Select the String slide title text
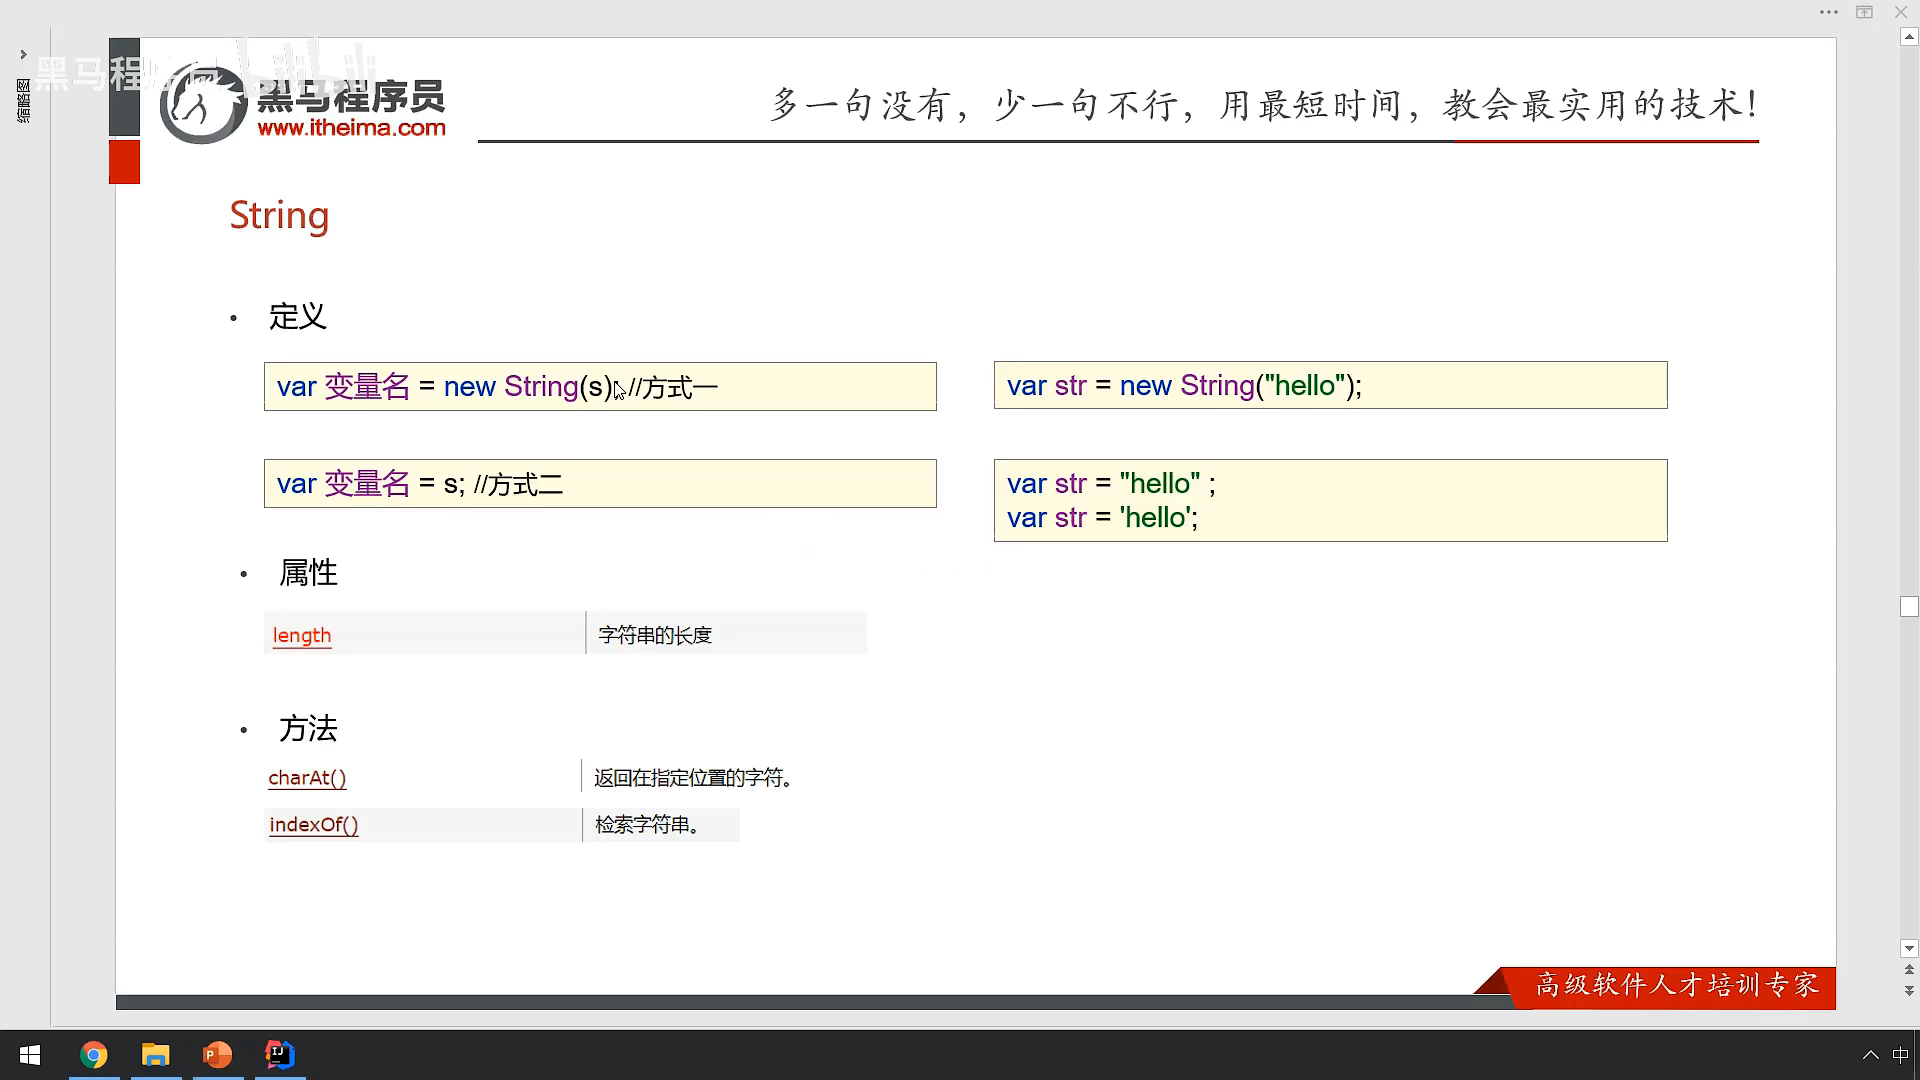The image size is (1920, 1080). (279, 215)
